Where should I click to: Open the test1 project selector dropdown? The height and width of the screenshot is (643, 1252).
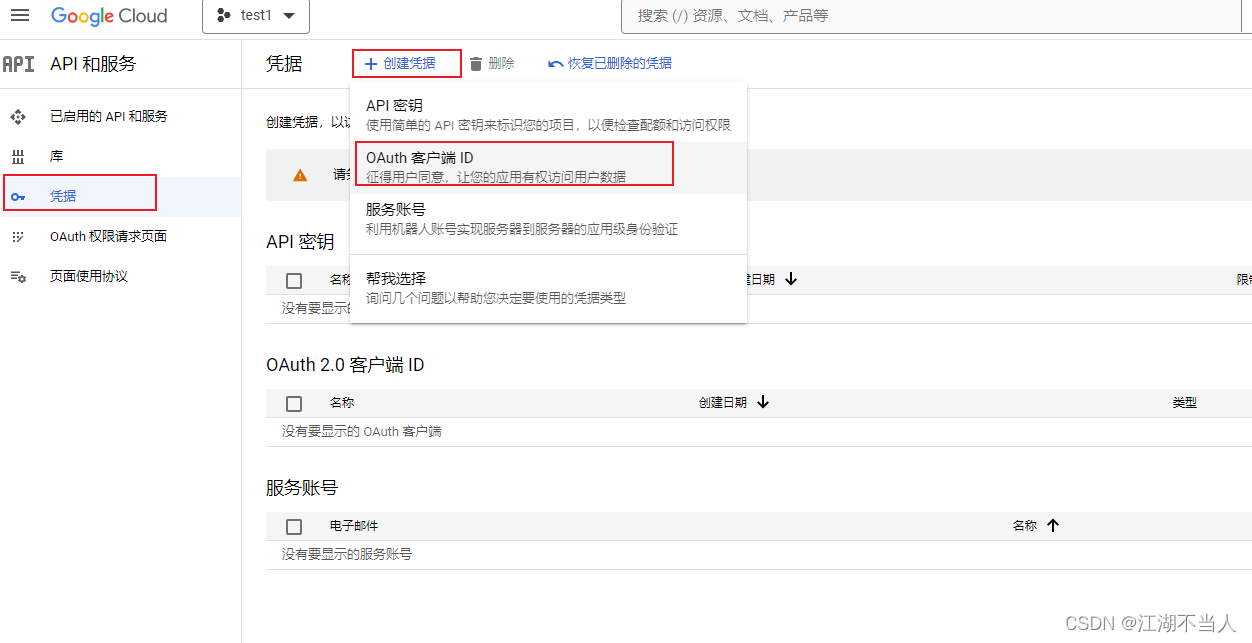pos(256,16)
